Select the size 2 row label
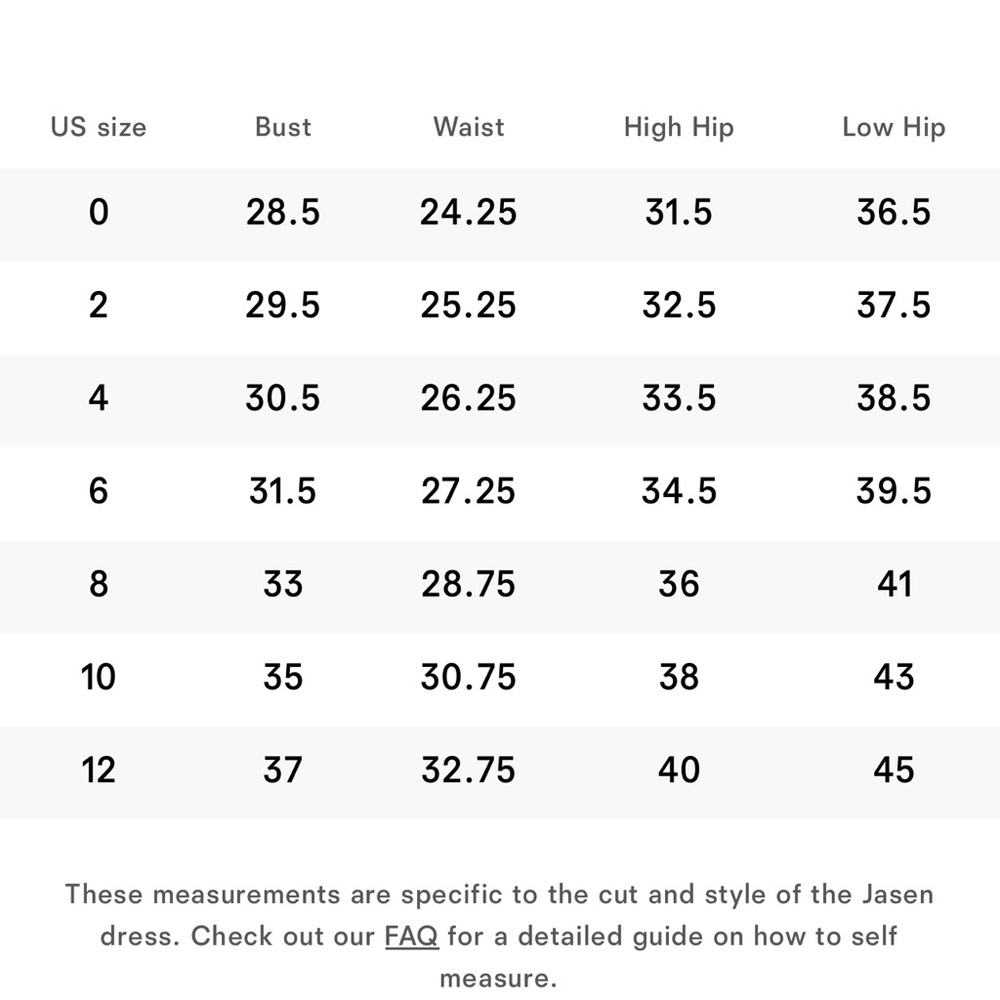 [98, 305]
